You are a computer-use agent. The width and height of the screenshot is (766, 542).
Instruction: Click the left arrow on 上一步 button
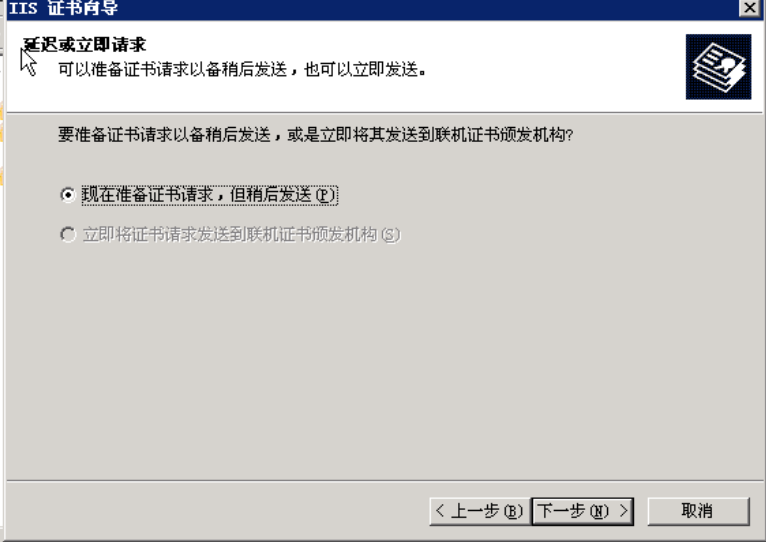(x=440, y=511)
